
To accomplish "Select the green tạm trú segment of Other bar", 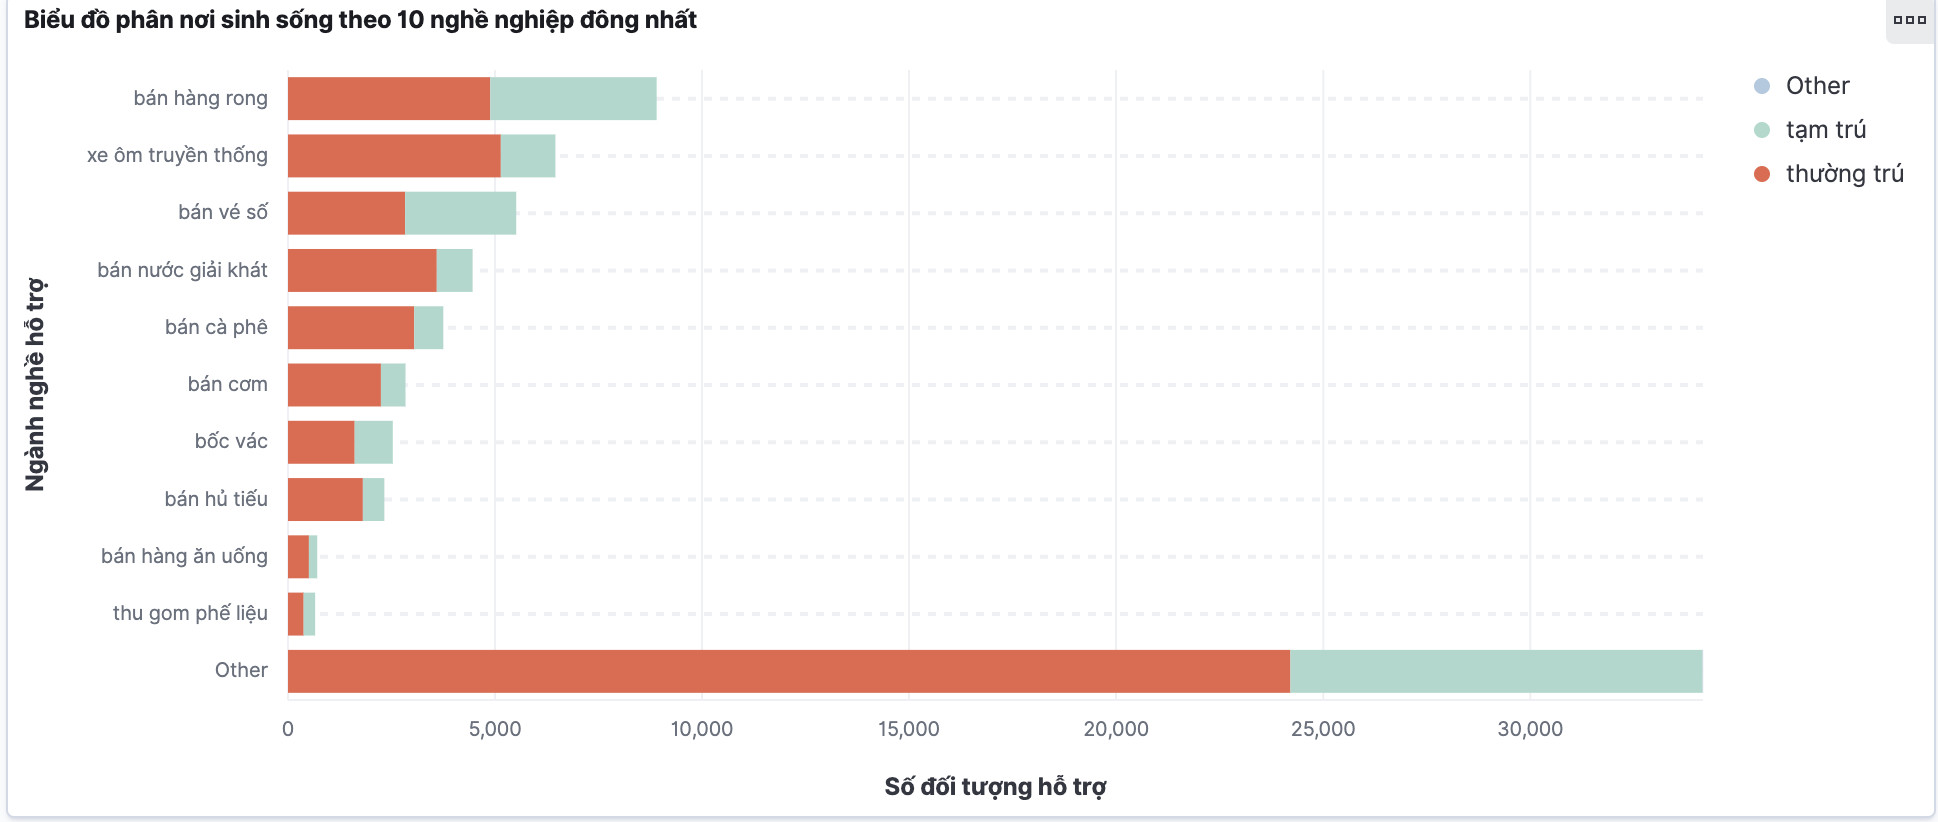I will click(1496, 671).
